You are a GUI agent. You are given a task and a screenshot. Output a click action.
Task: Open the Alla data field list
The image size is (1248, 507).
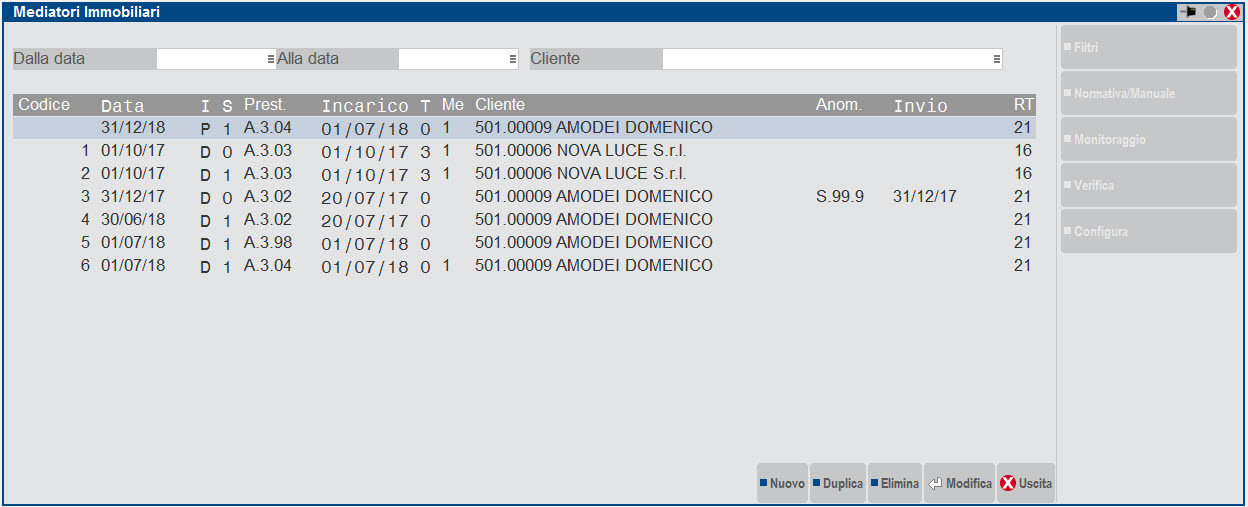pyautogui.click(x=512, y=59)
